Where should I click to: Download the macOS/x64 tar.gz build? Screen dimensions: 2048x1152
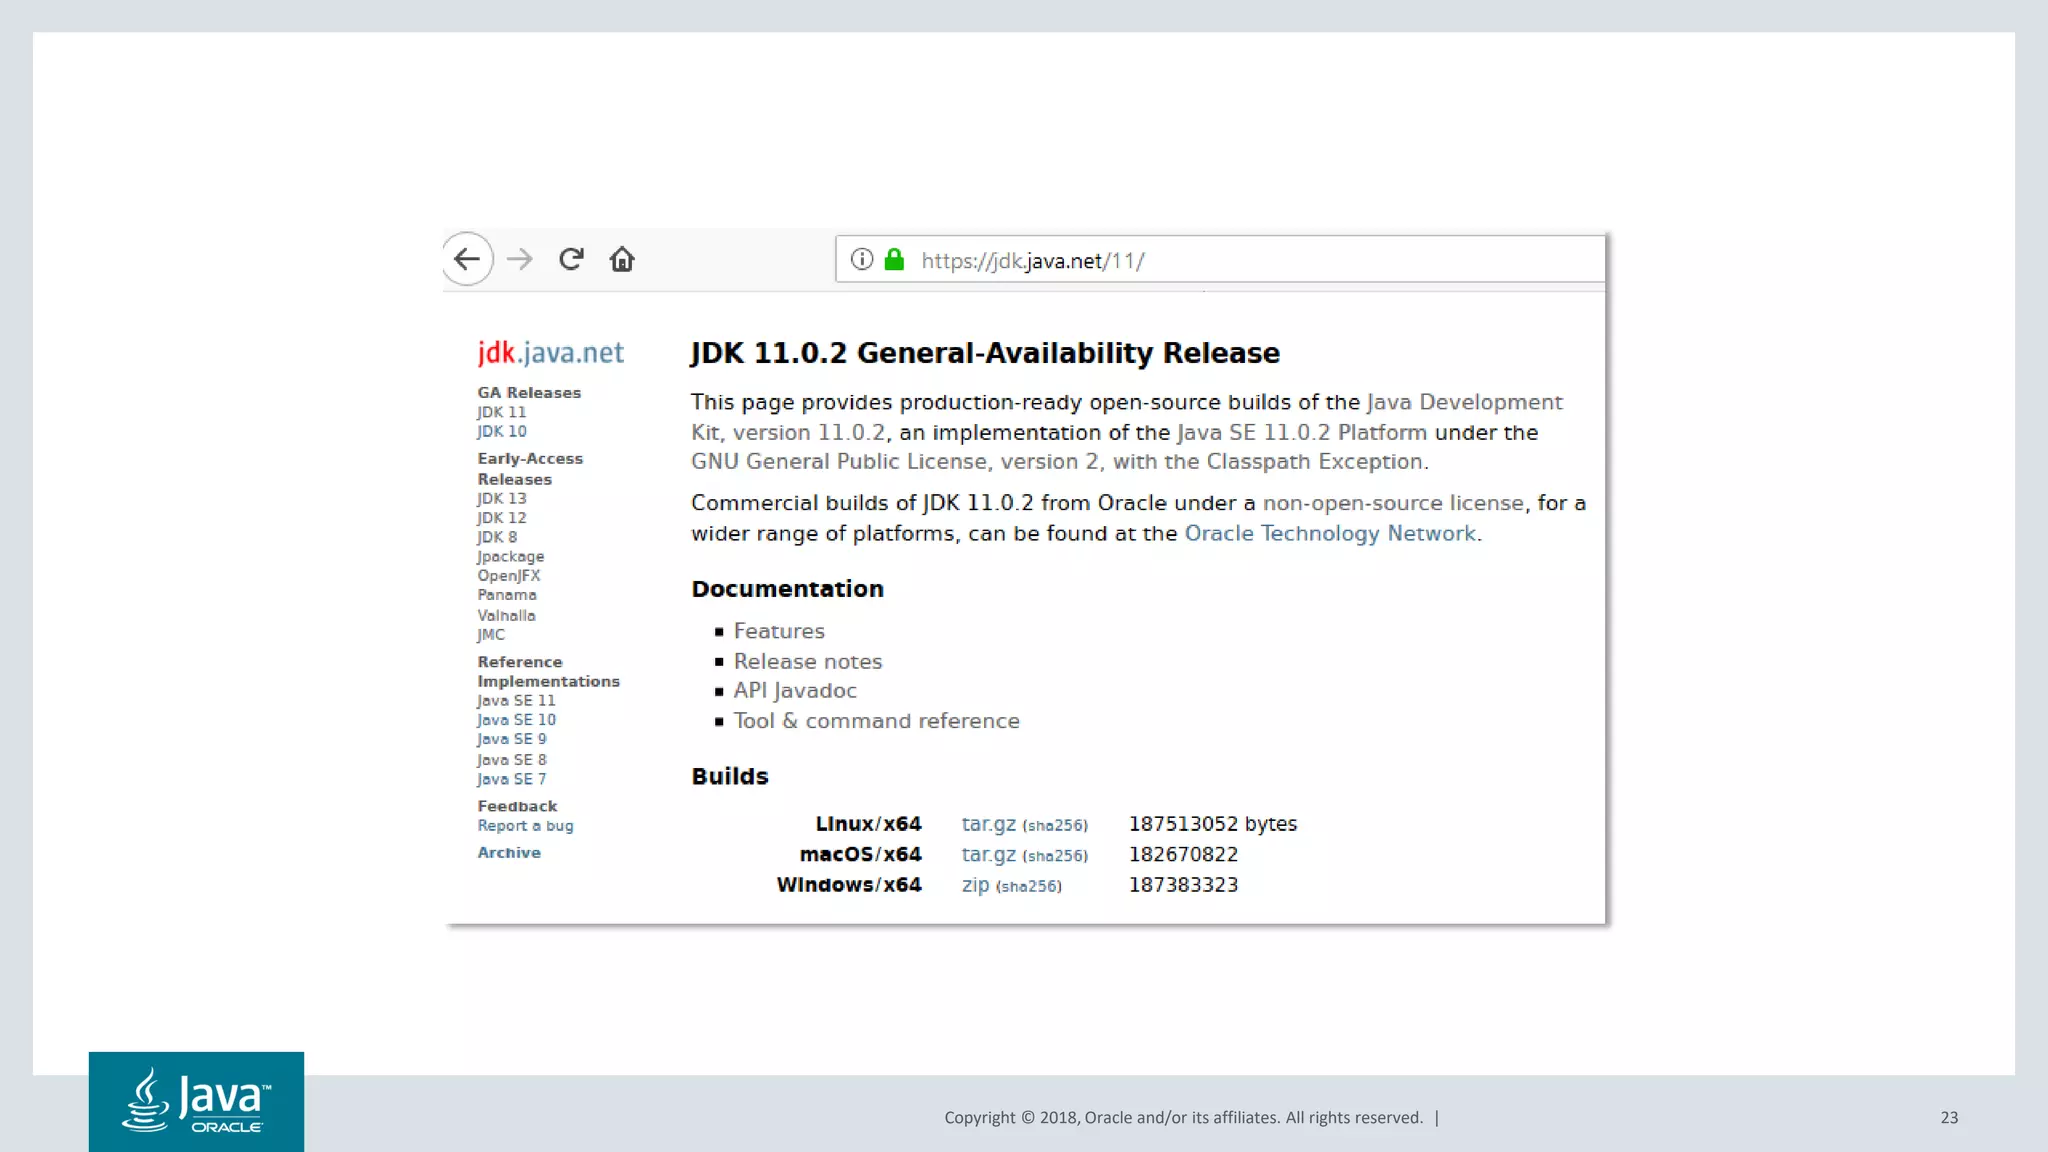(988, 855)
